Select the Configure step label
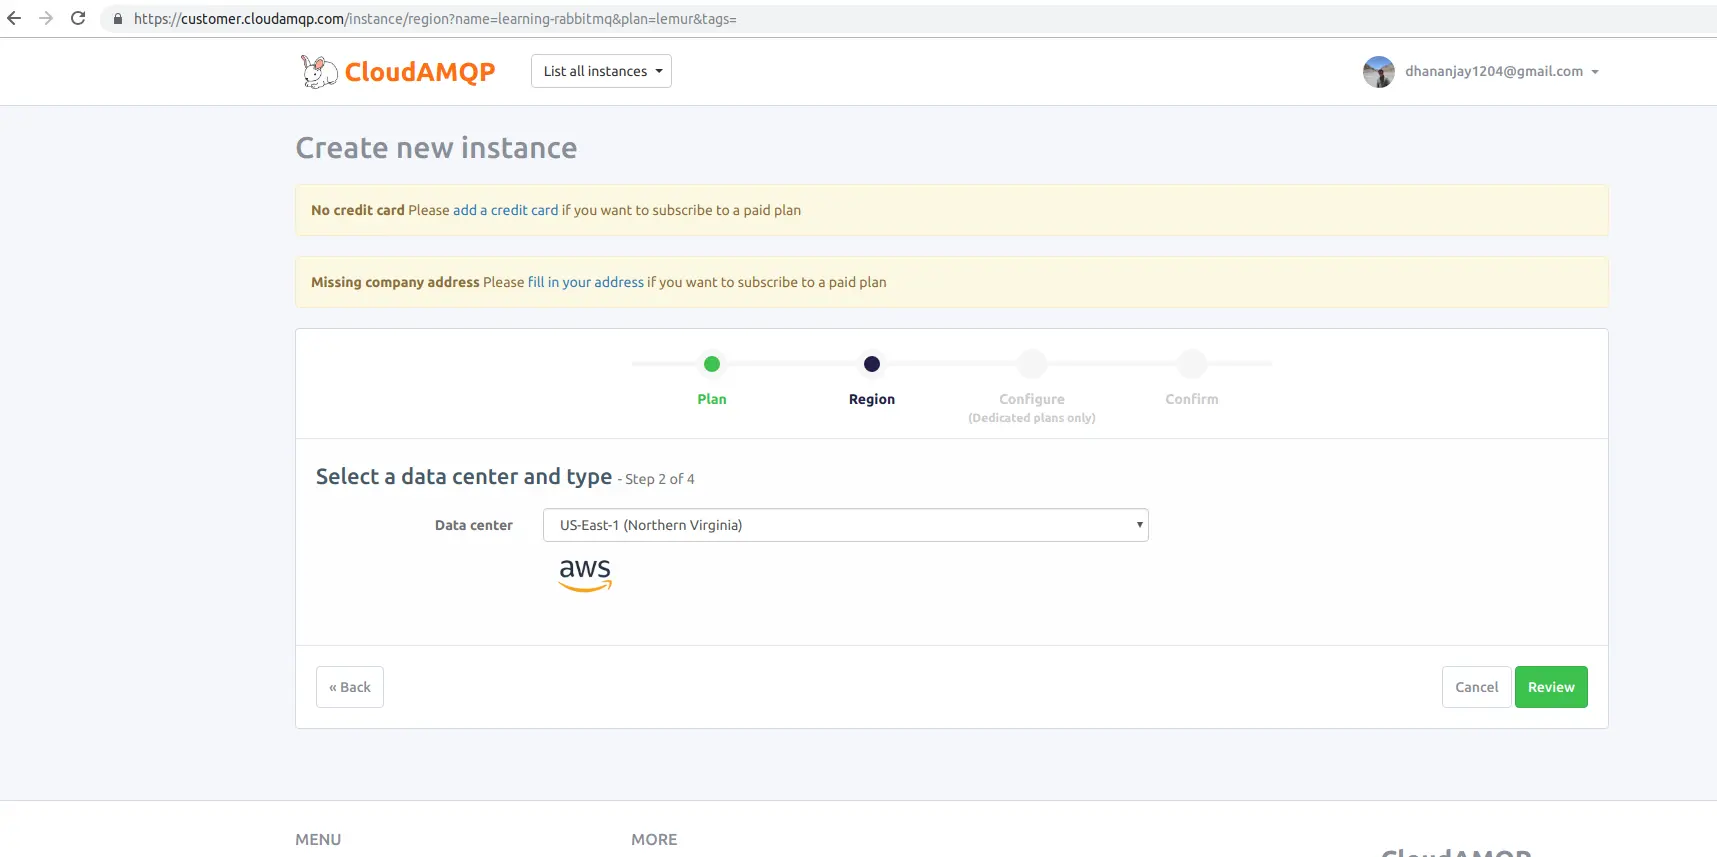This screenshot has width=1717, height=857. (x=1032, y=399)
